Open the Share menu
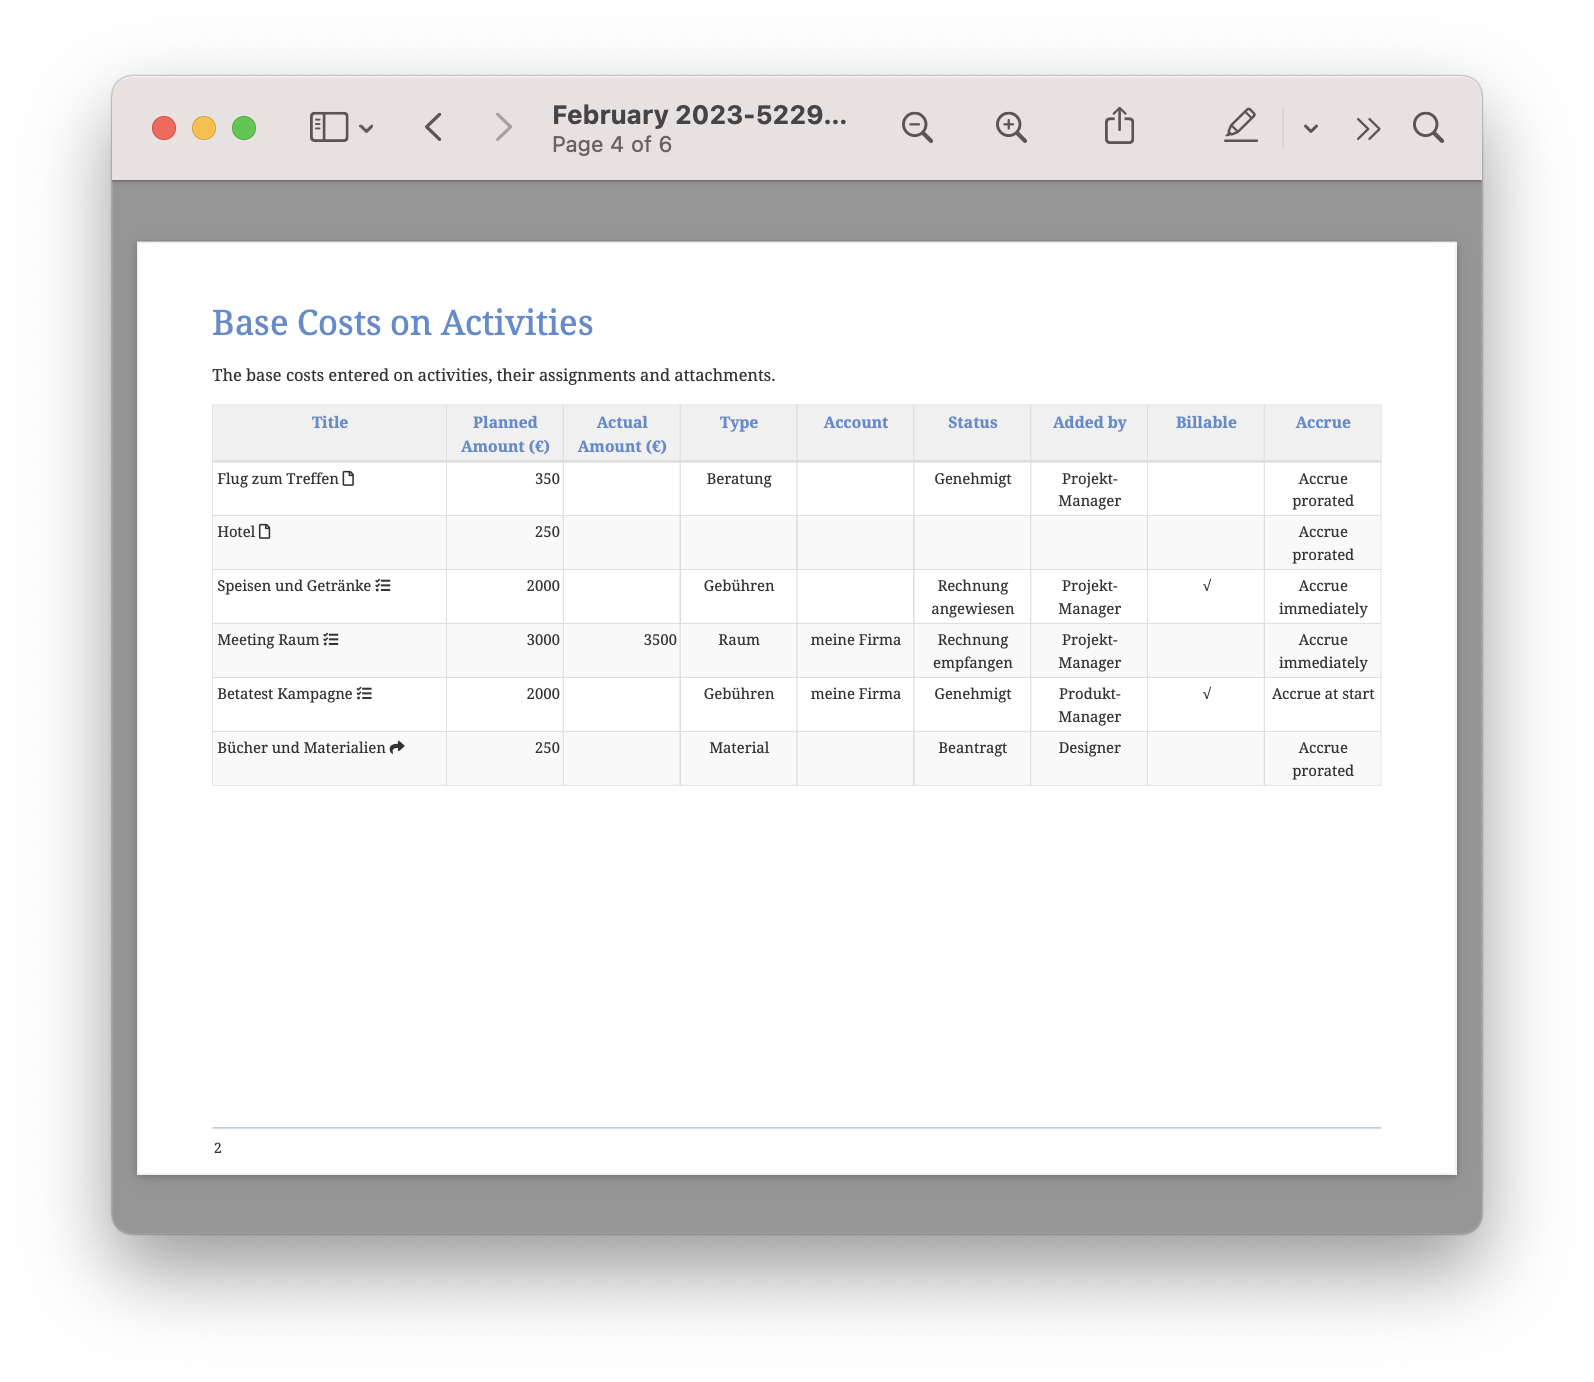 tap(1119, 127)
